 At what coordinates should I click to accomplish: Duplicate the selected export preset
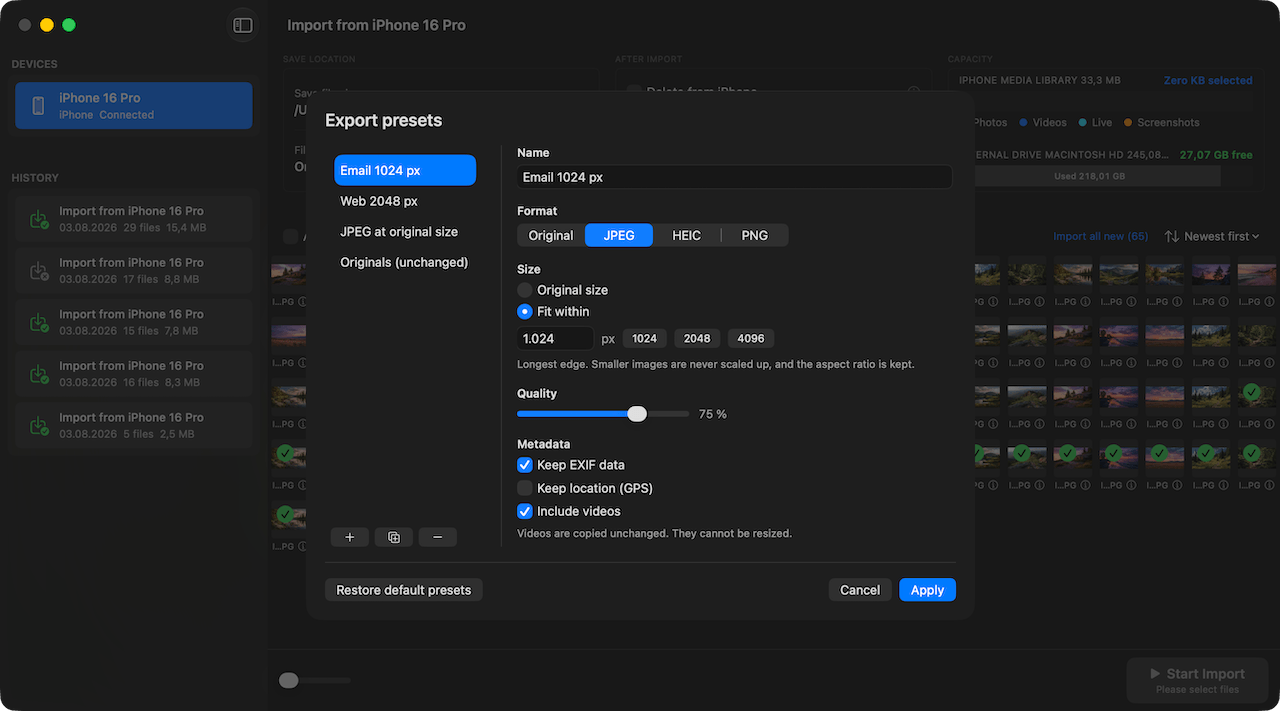tap(394, 537)
